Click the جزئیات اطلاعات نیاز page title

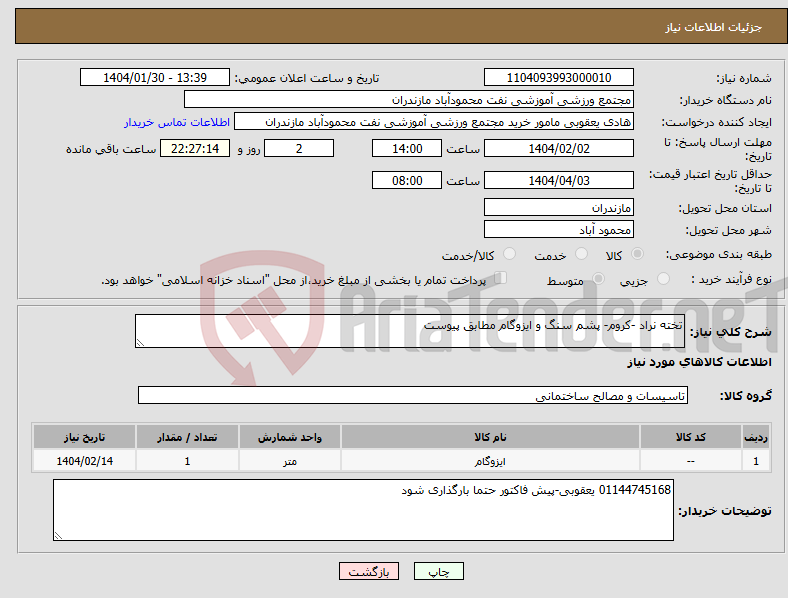click(714, 27)
